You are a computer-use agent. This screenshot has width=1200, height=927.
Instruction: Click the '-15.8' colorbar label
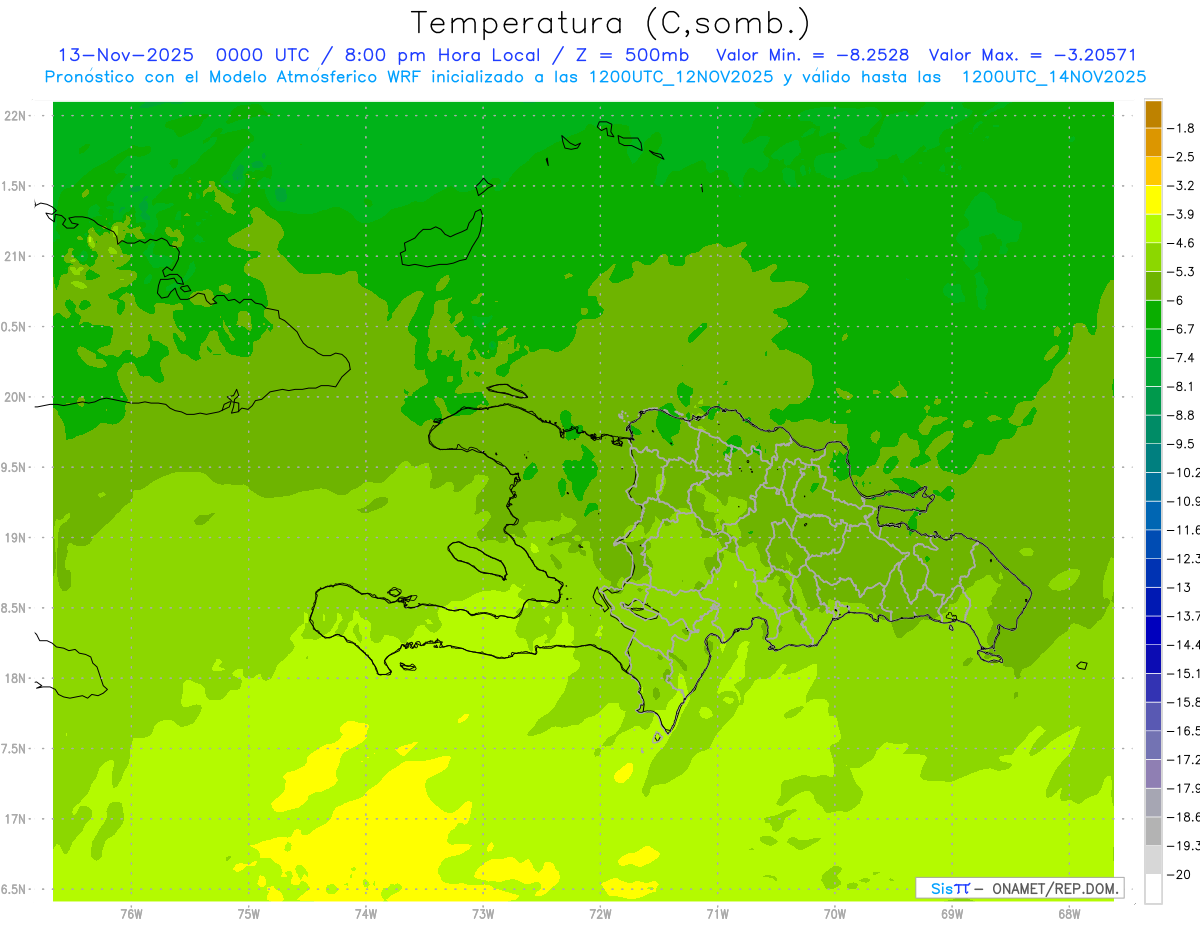(x=1186, y=702)
